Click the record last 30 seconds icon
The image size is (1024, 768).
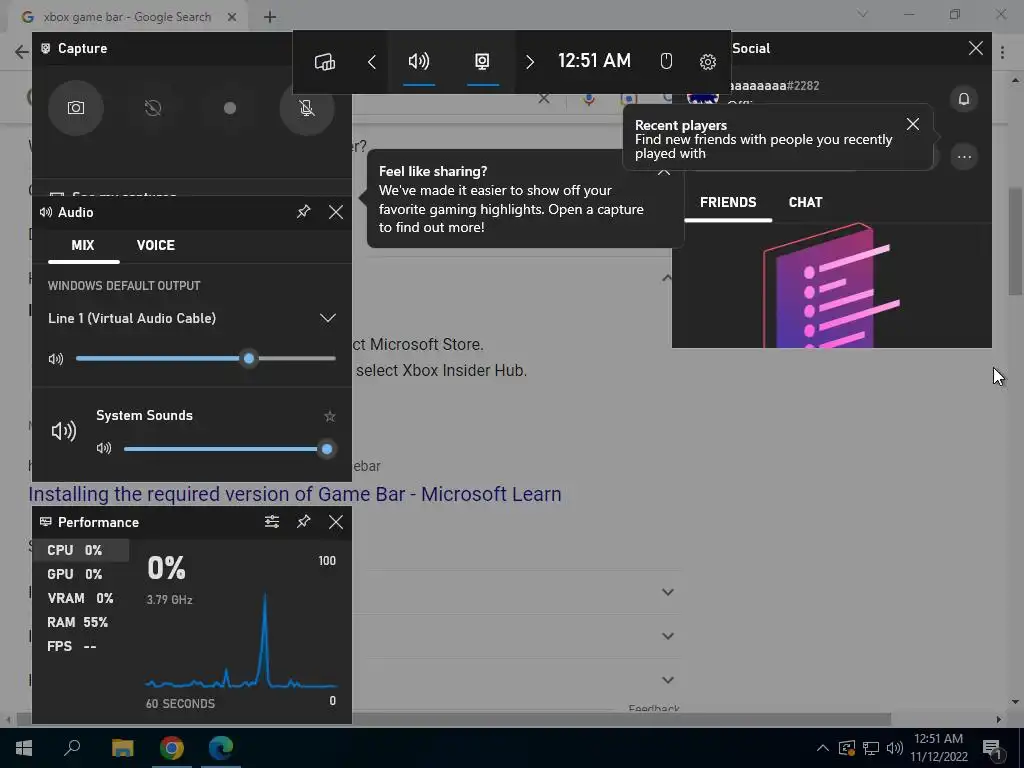153,108
